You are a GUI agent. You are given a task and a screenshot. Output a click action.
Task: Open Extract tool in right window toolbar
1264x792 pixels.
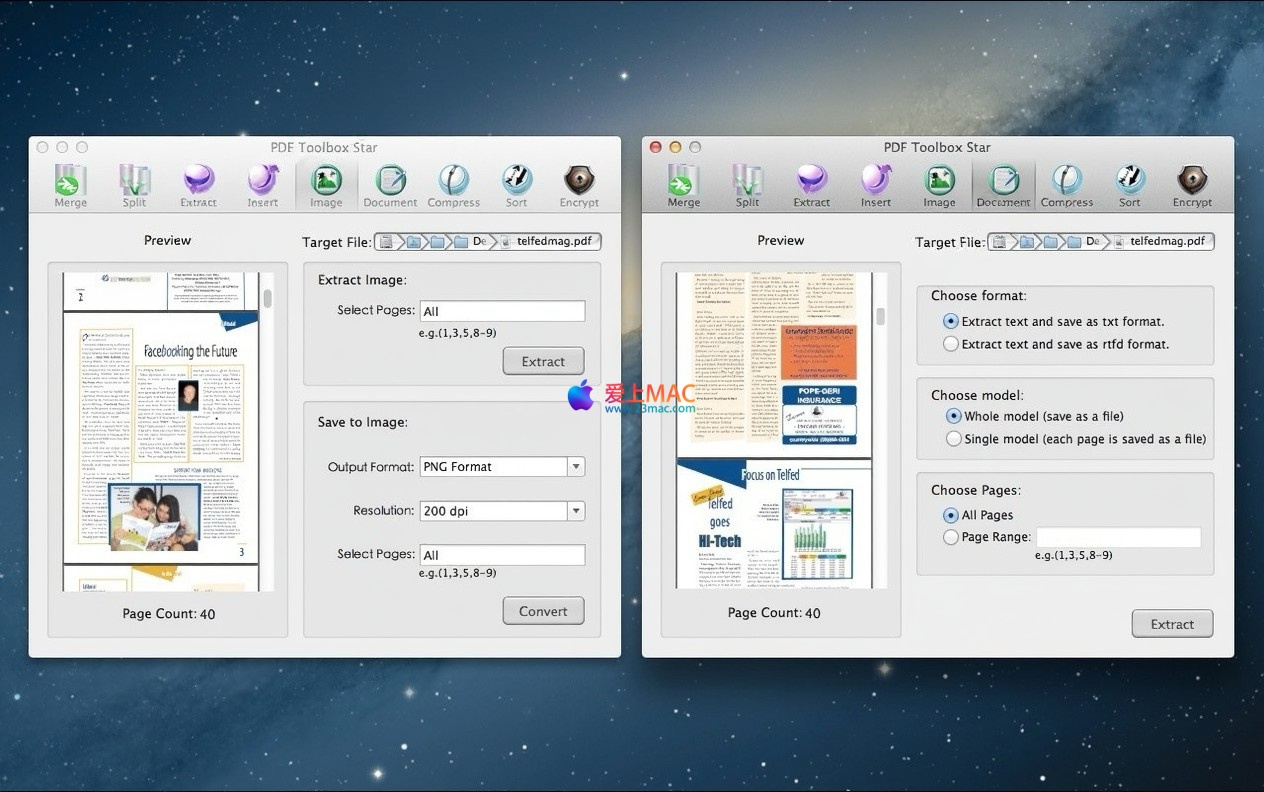[x=811, y=185]
